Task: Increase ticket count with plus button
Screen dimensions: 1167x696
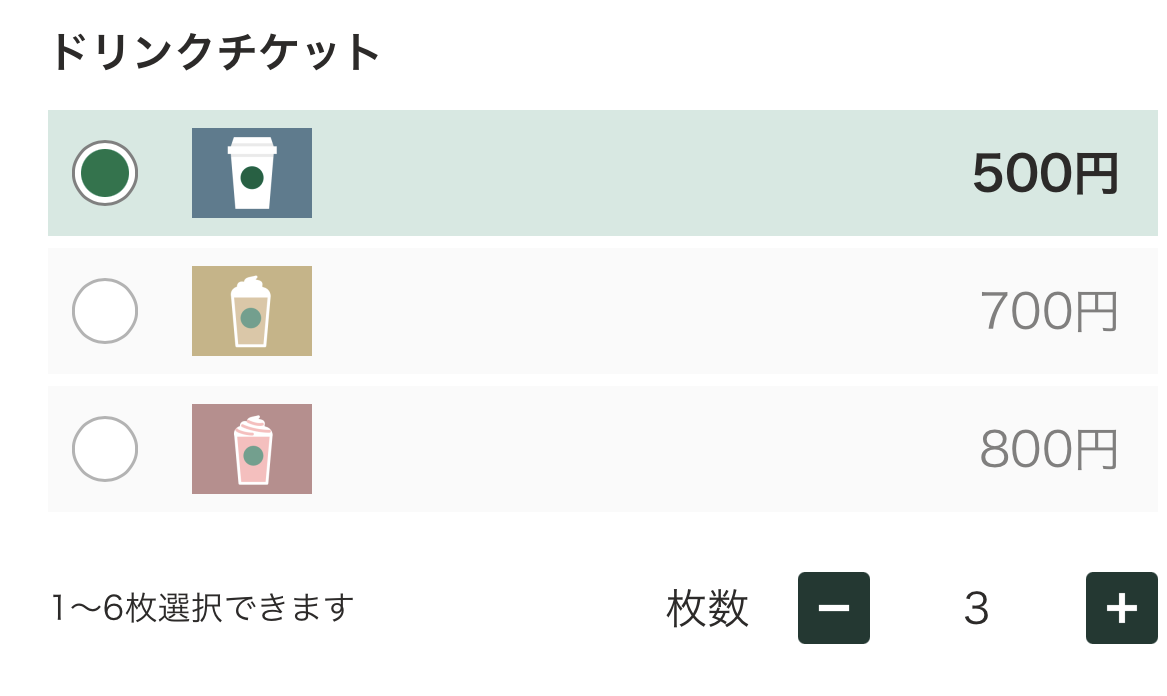Action: [1121, 608]
